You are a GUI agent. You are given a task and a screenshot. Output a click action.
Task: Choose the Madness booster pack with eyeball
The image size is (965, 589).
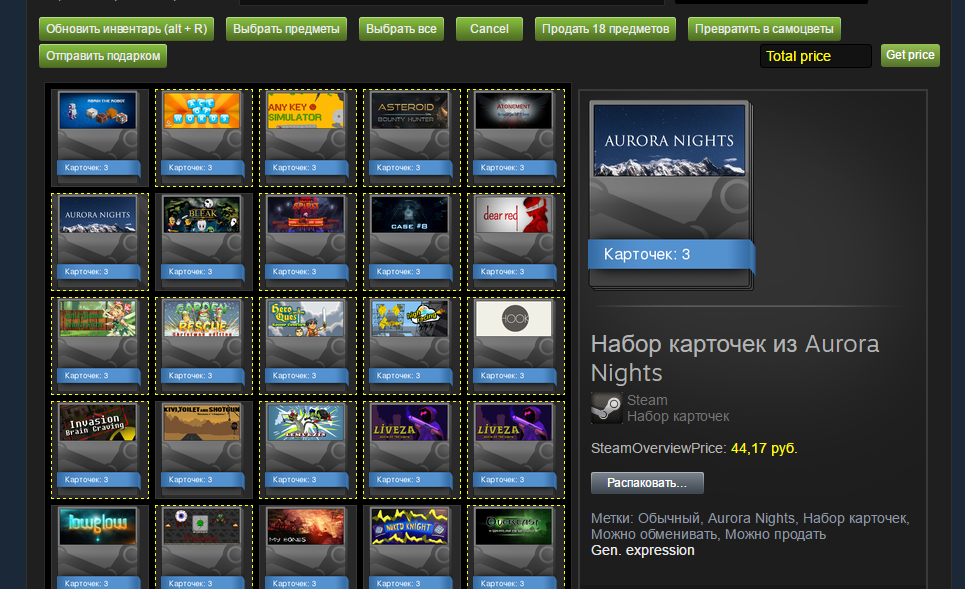tap(204, 548)
